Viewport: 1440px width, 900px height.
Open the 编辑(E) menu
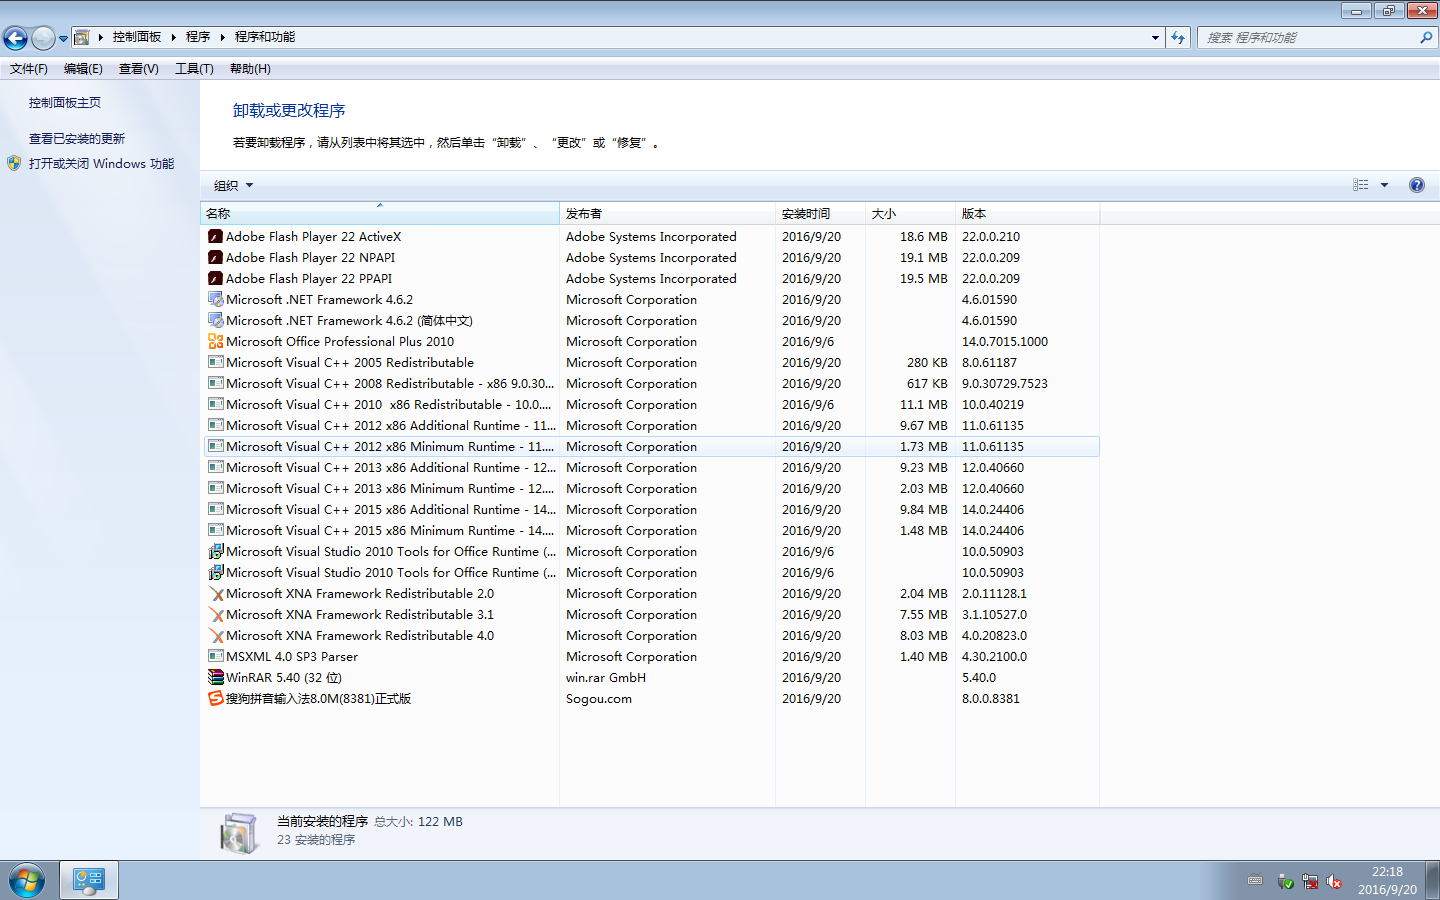tap(83, 69)
